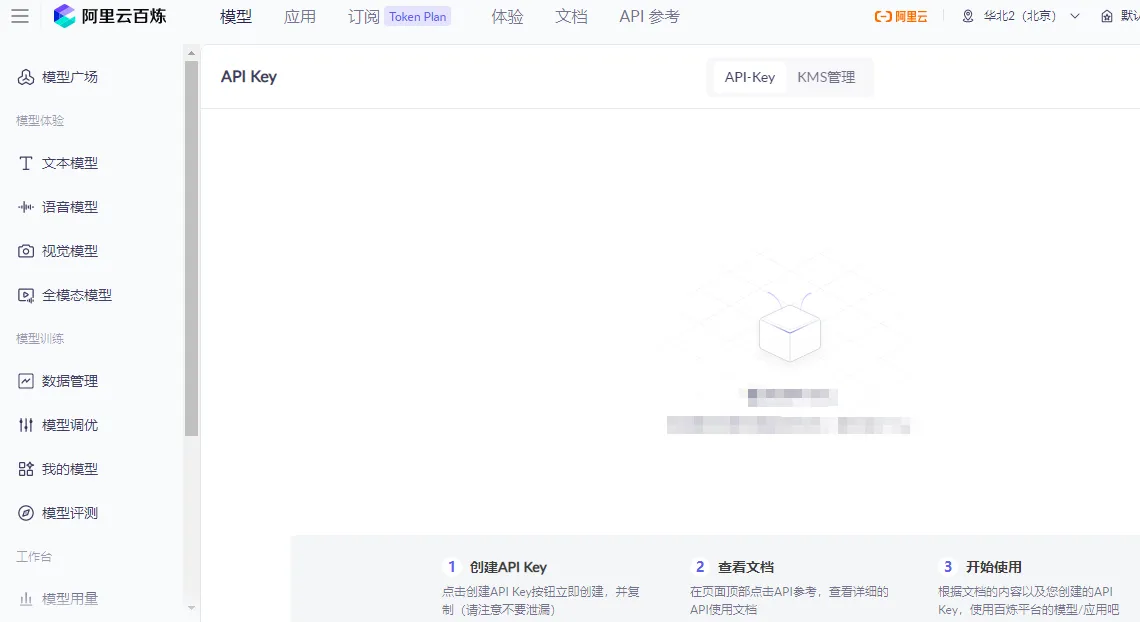Open the 模型 top menu

click(236, 16)
